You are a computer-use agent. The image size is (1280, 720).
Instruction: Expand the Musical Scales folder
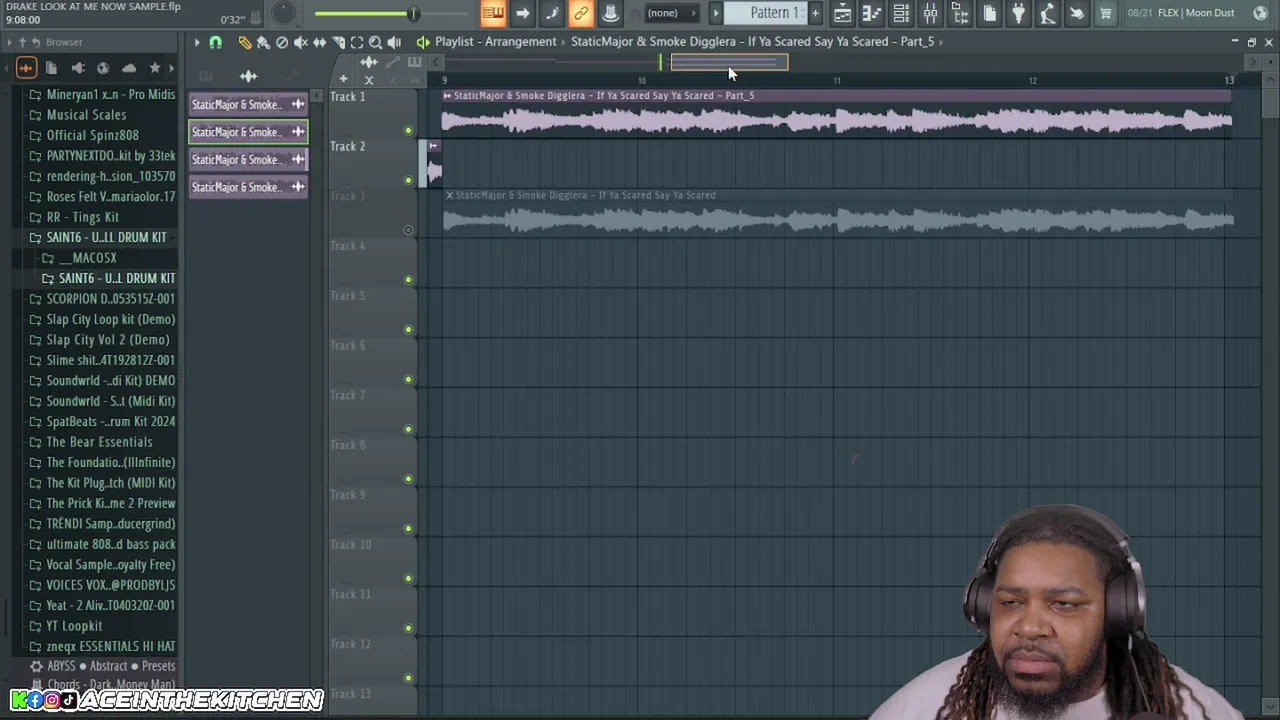coord(86,115)
